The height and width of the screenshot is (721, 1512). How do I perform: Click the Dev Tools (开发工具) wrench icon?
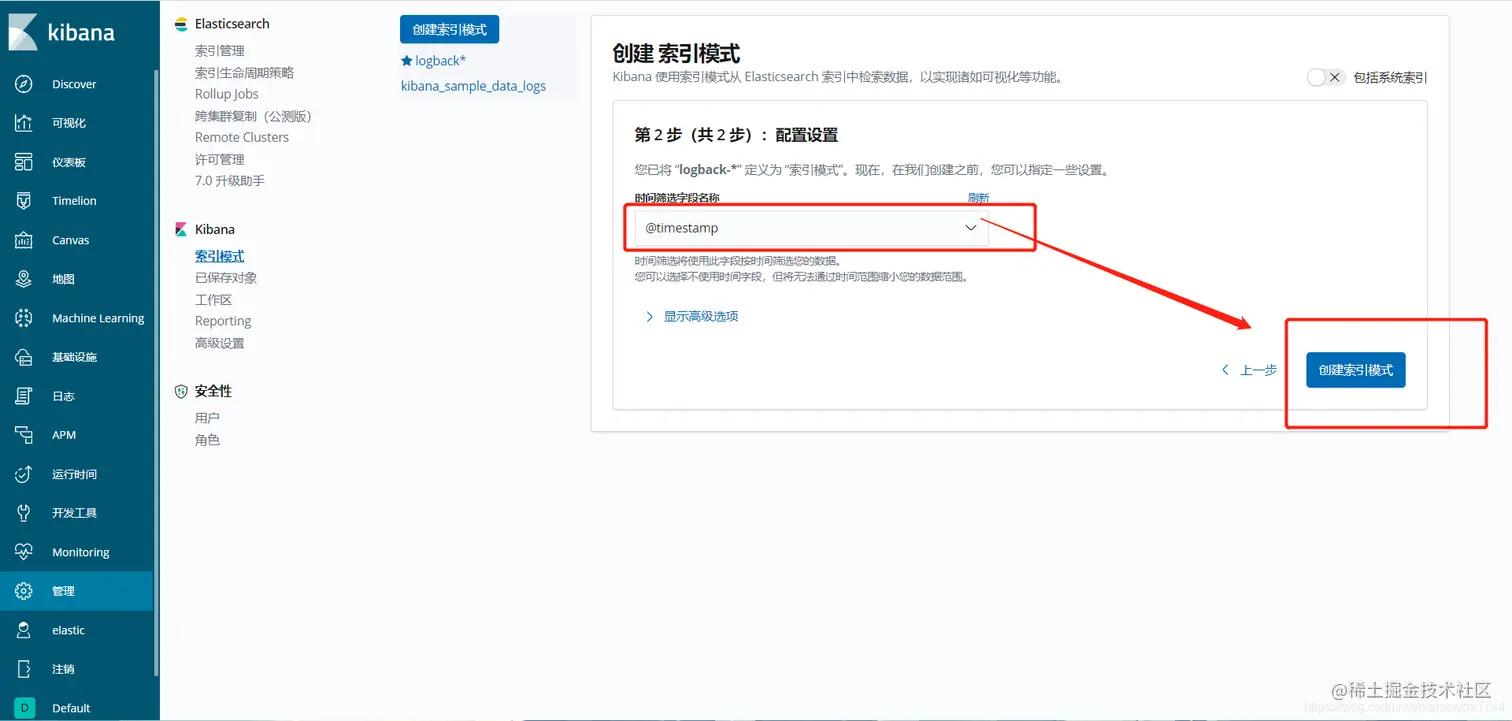[24, 513]
